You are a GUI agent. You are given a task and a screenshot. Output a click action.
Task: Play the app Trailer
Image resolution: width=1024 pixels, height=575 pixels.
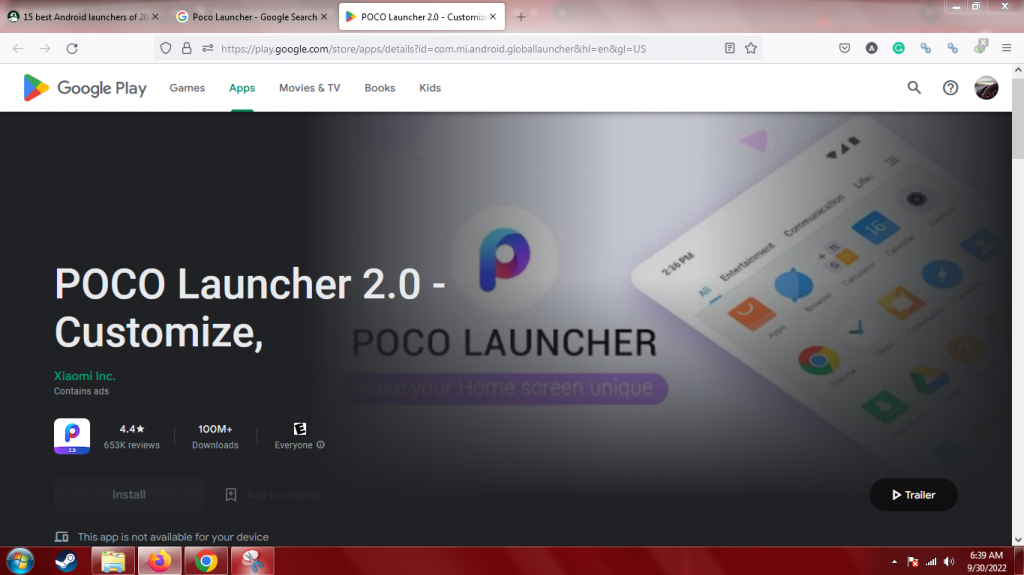[913, 495]
